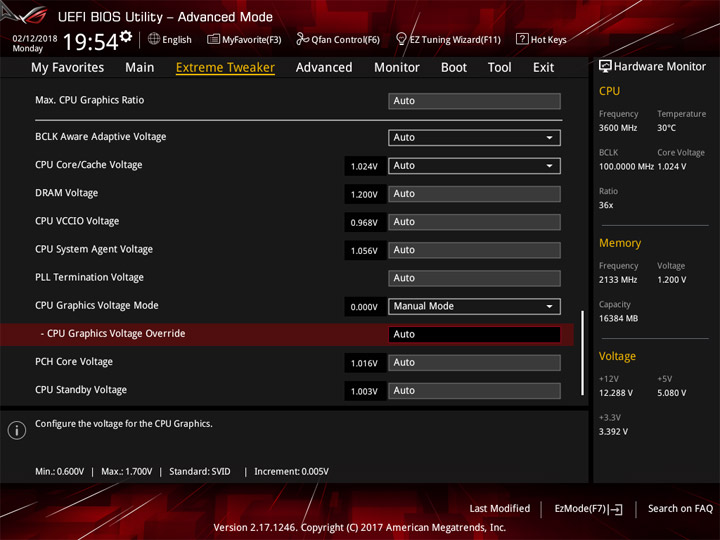Launch EZ Tuning Wizard lightbulb icon
Viewport: 720px width, 540px height.
coord(401,39)
